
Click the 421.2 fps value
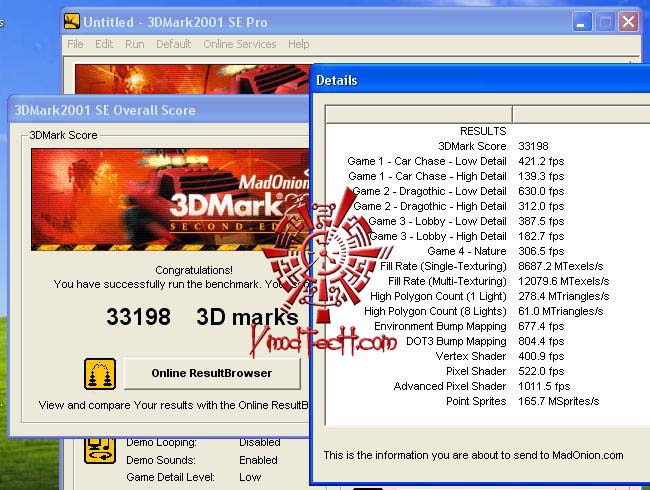point(541,161)
